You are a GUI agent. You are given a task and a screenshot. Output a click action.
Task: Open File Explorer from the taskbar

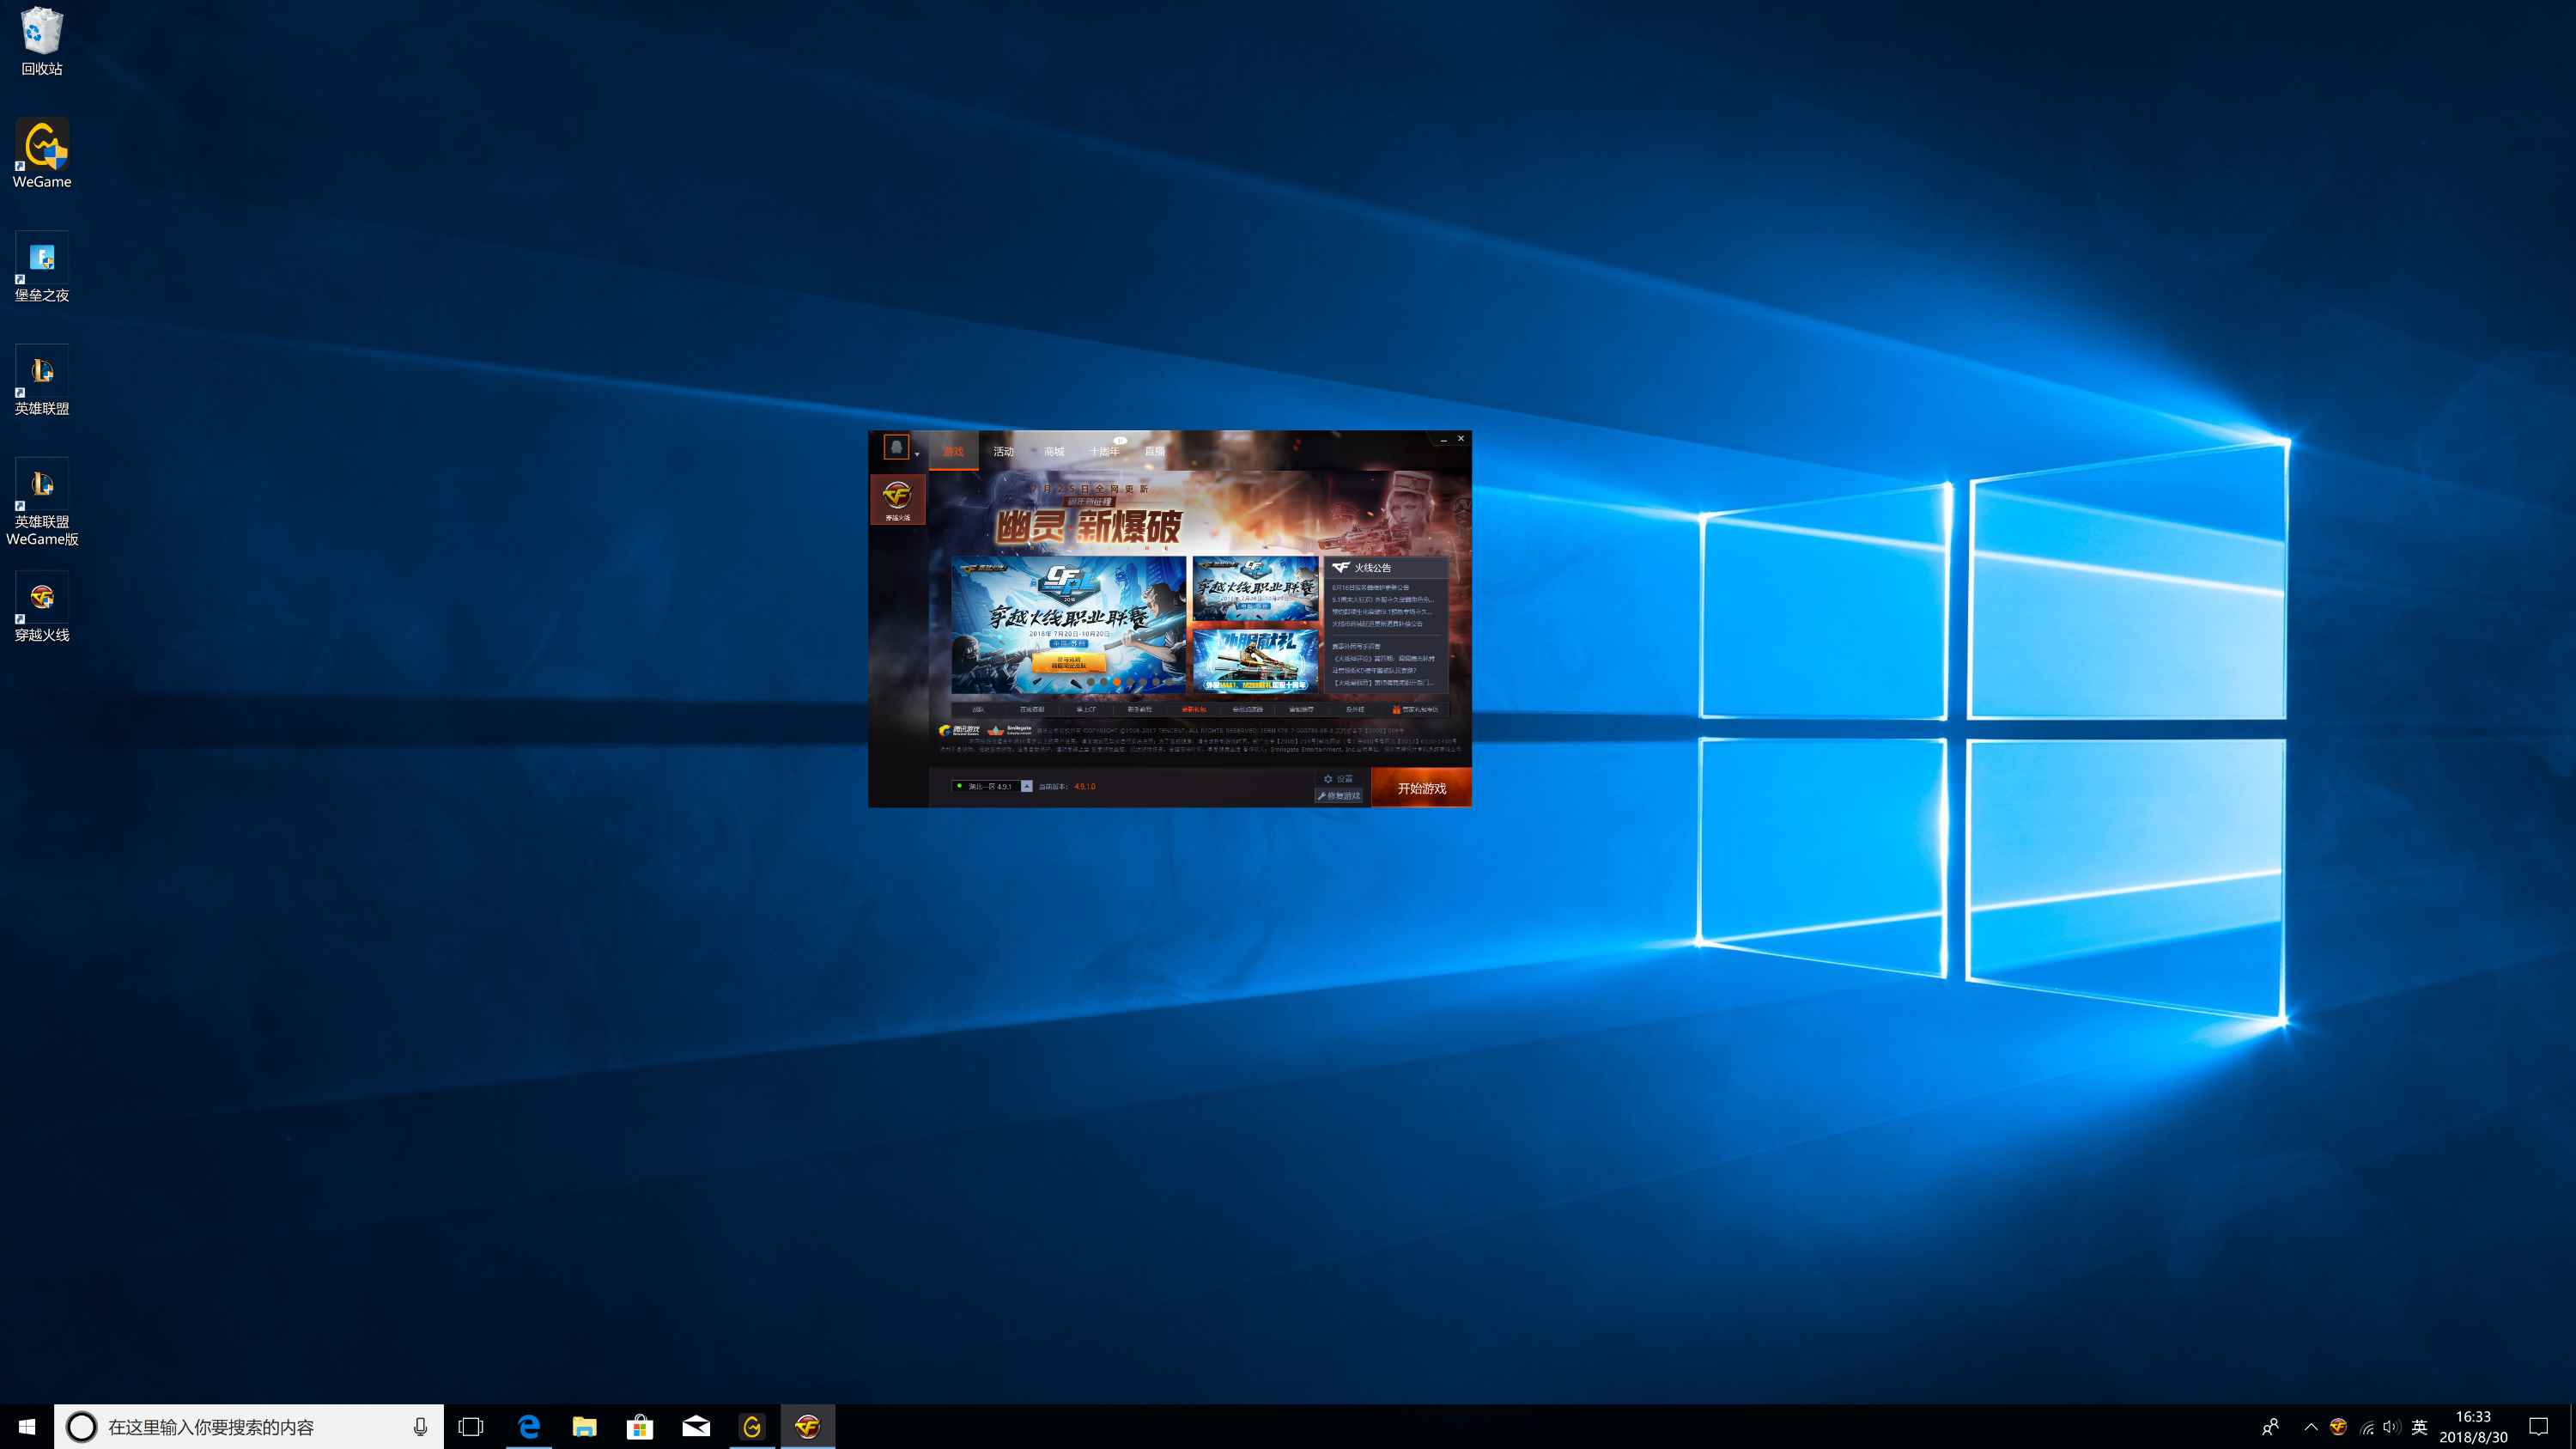(x=584, y=1427)
